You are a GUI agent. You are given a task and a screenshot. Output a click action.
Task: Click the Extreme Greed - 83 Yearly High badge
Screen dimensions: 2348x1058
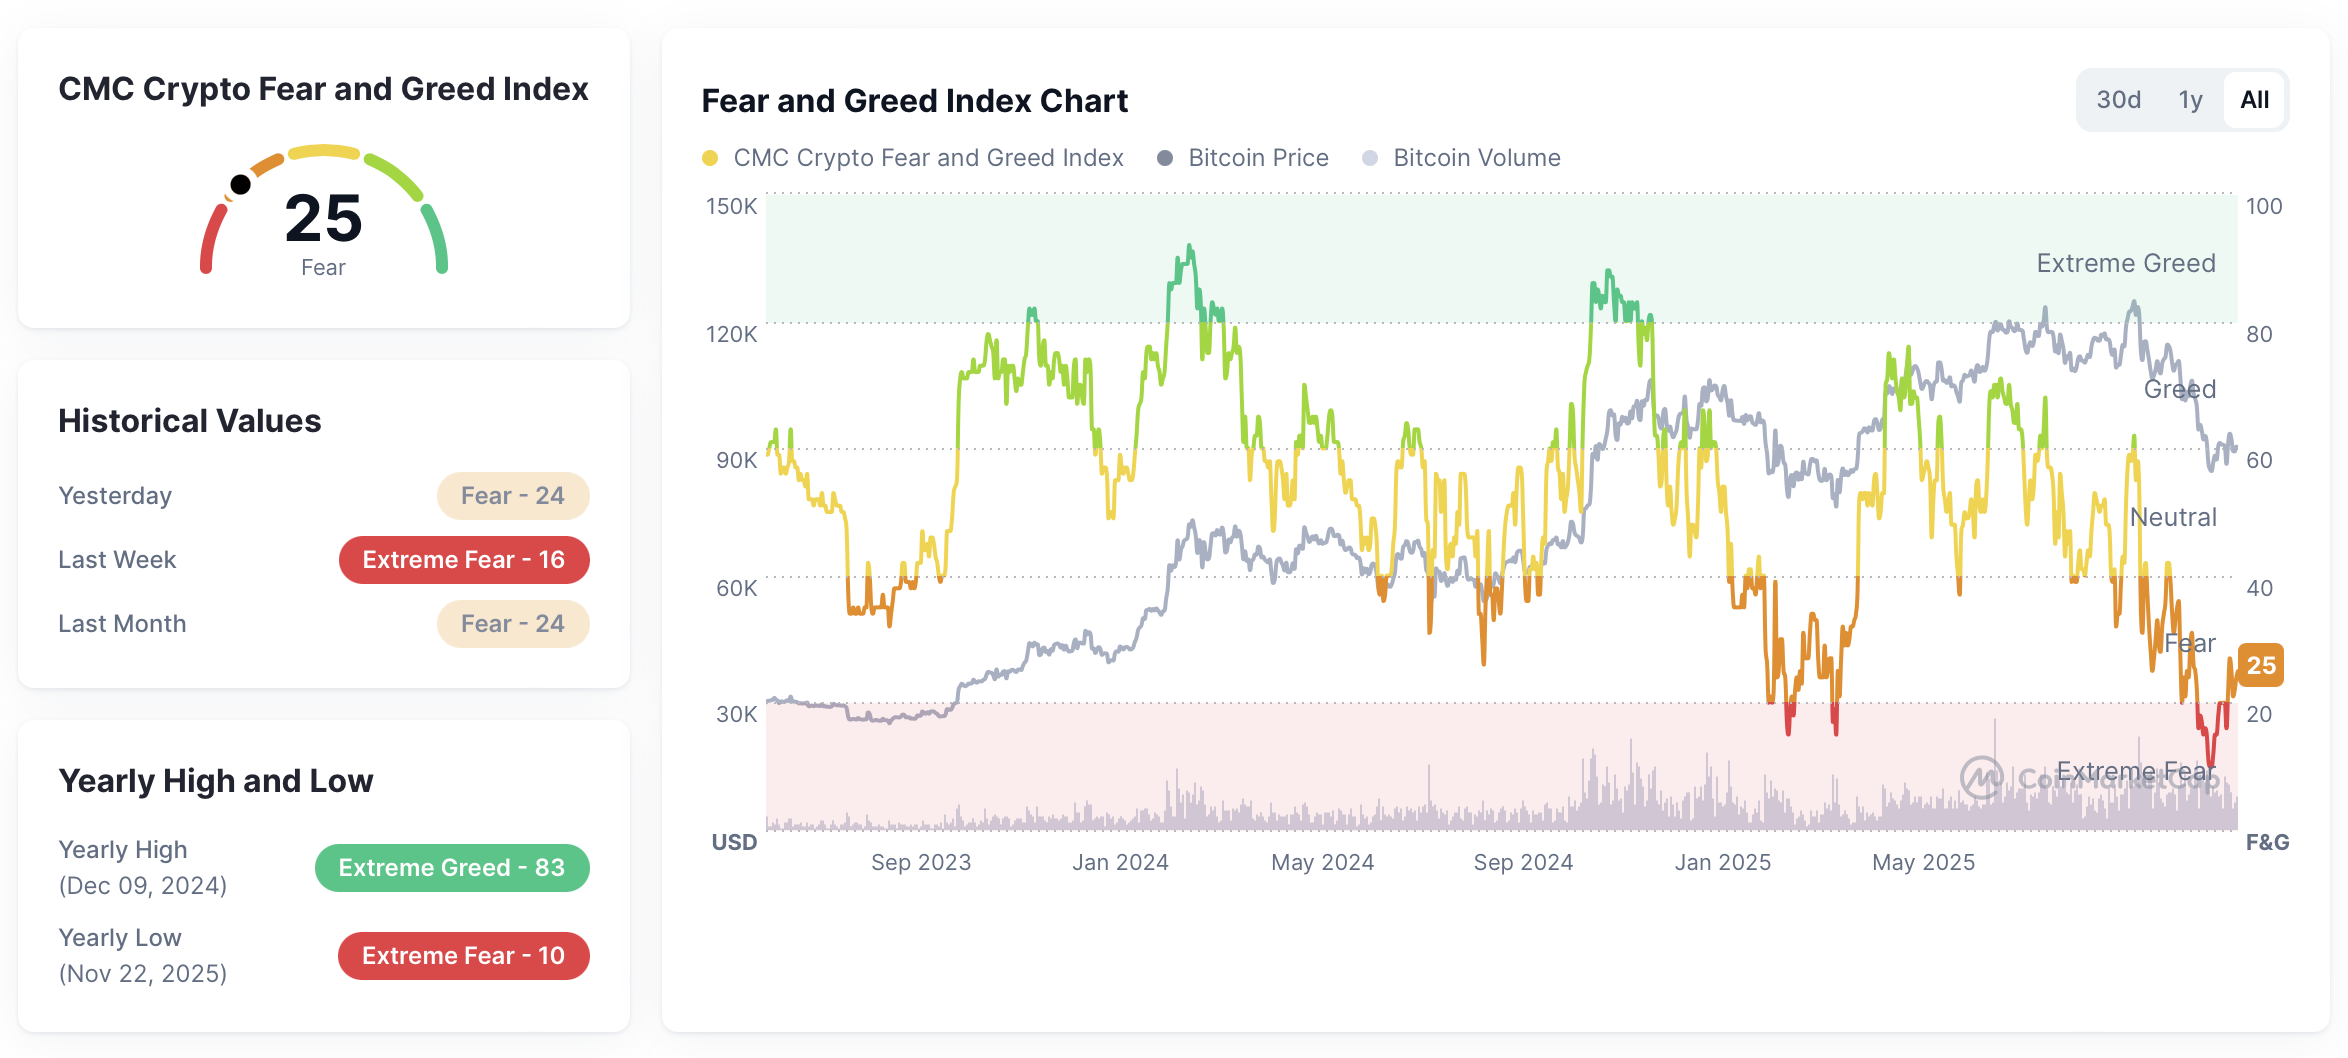point(452,868)
